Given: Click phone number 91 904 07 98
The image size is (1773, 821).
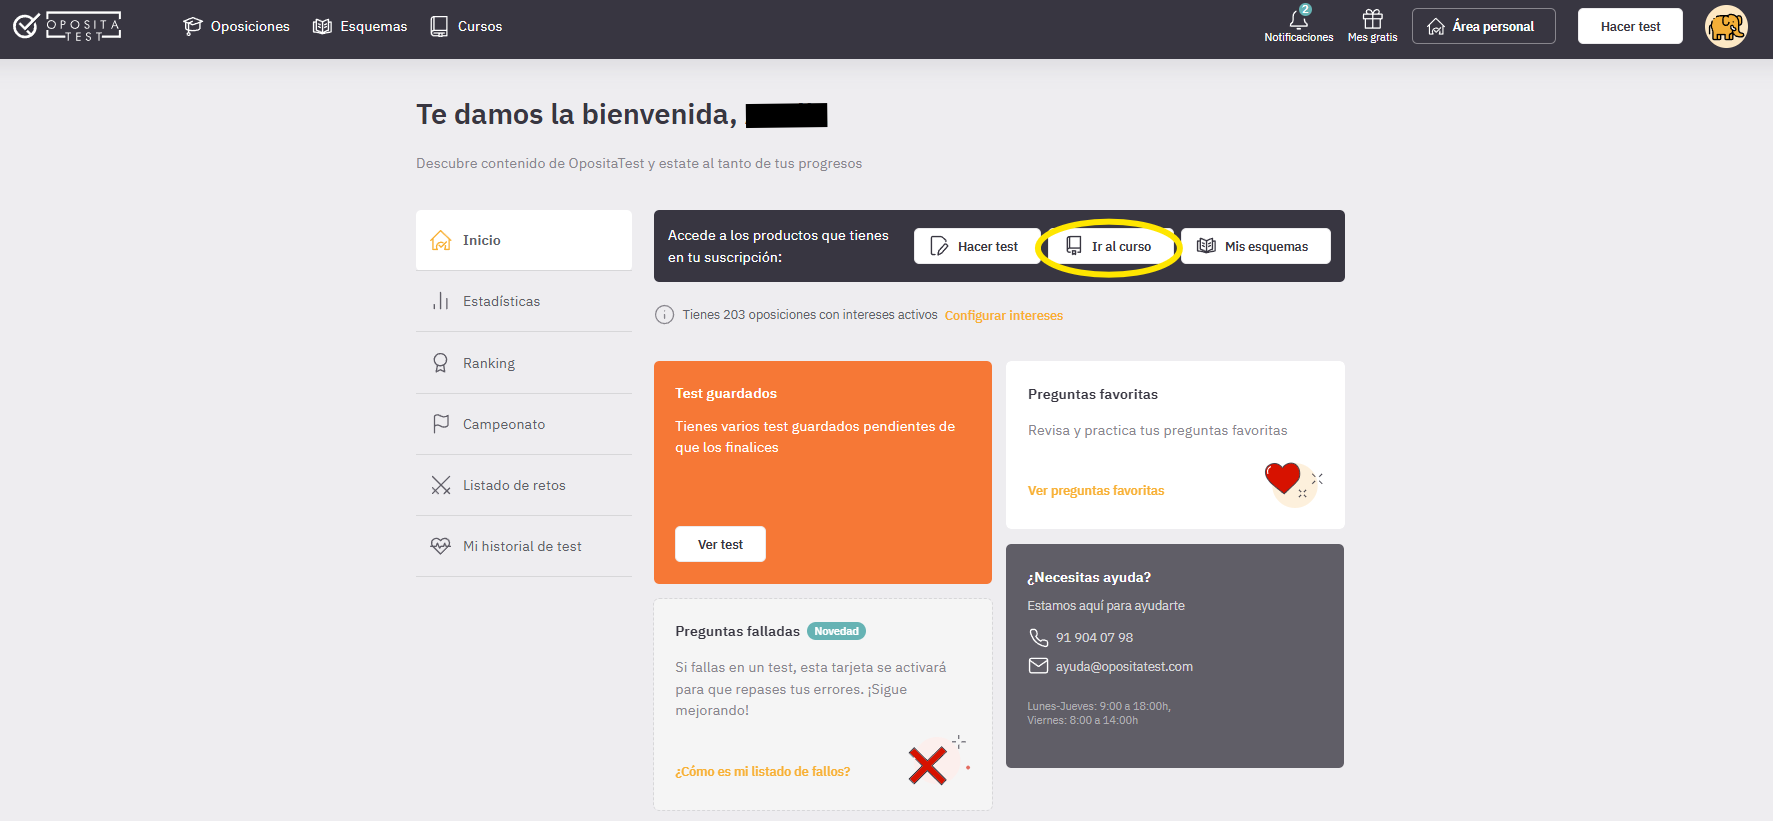Looking at the screenshot, I should pos(1094,637).
